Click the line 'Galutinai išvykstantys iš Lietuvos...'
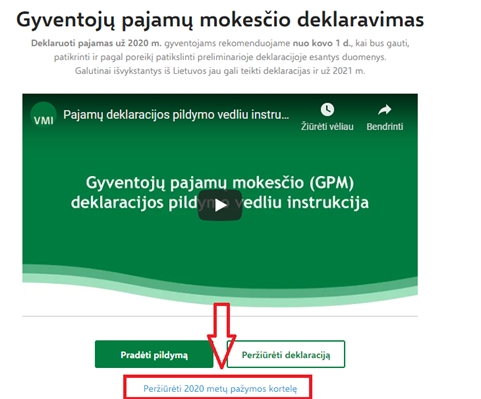Viewport: 481px width, 399px height. tap(220, 71)
